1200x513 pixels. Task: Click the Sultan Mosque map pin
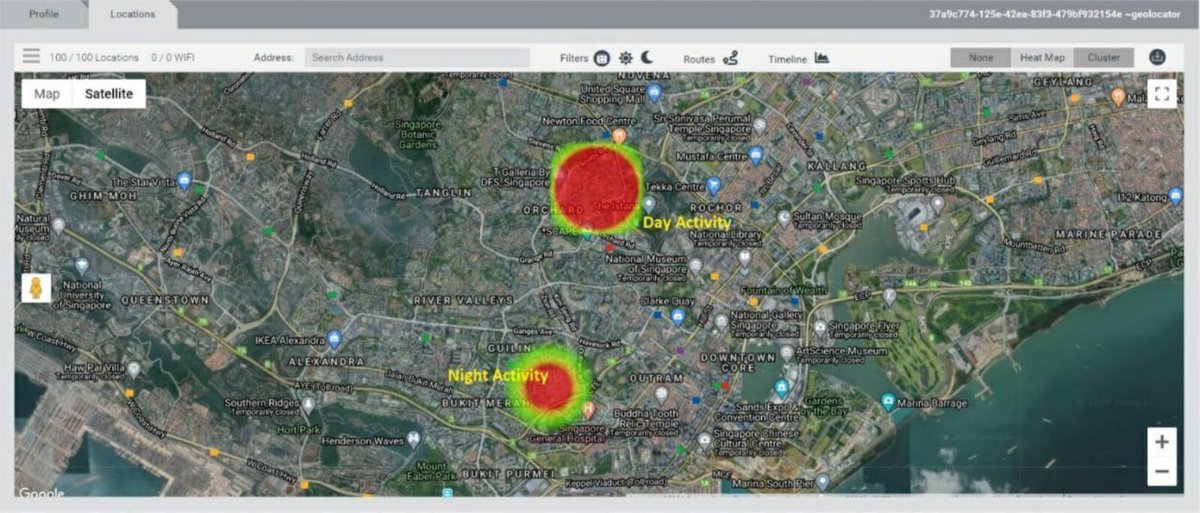tap(783, 217)
